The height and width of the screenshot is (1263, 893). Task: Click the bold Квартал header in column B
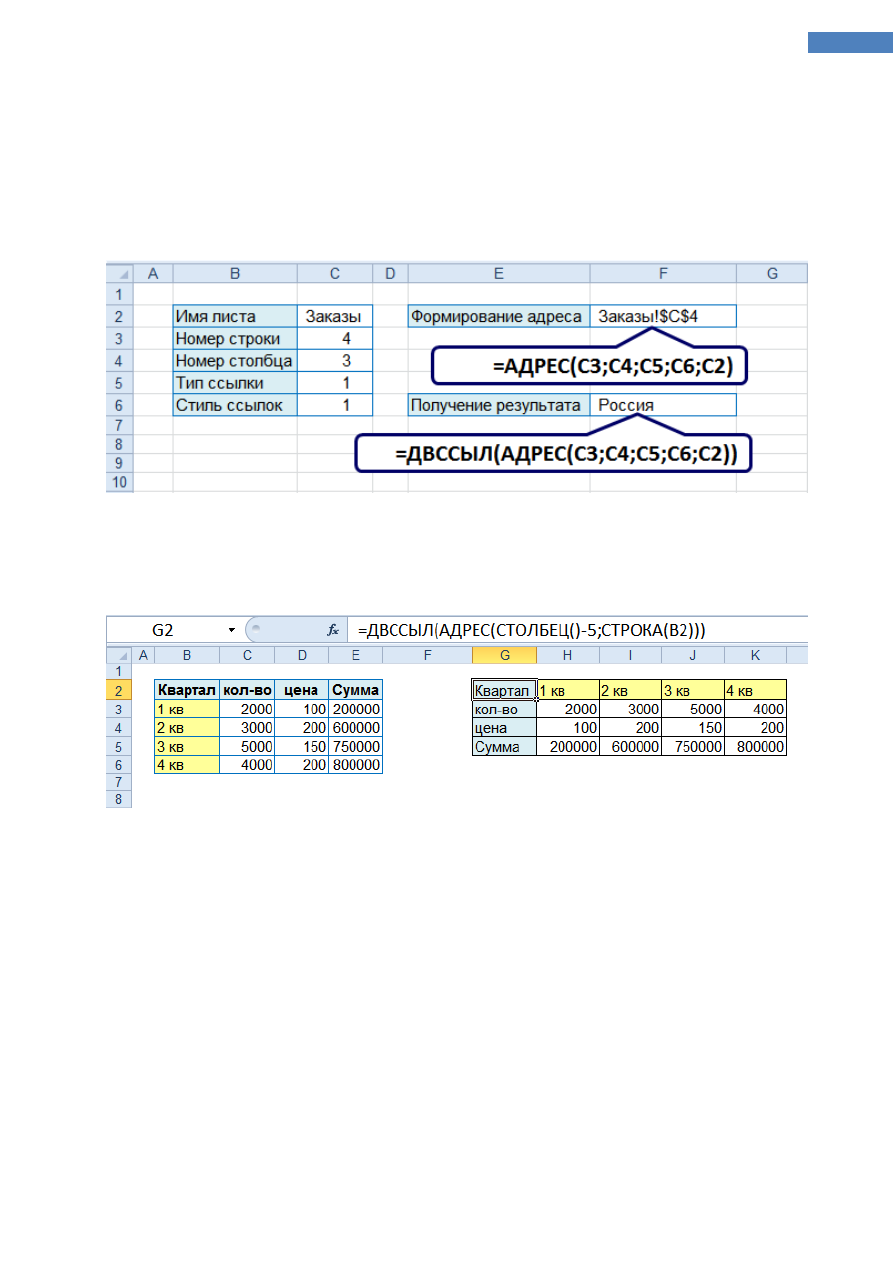point(187,690)
